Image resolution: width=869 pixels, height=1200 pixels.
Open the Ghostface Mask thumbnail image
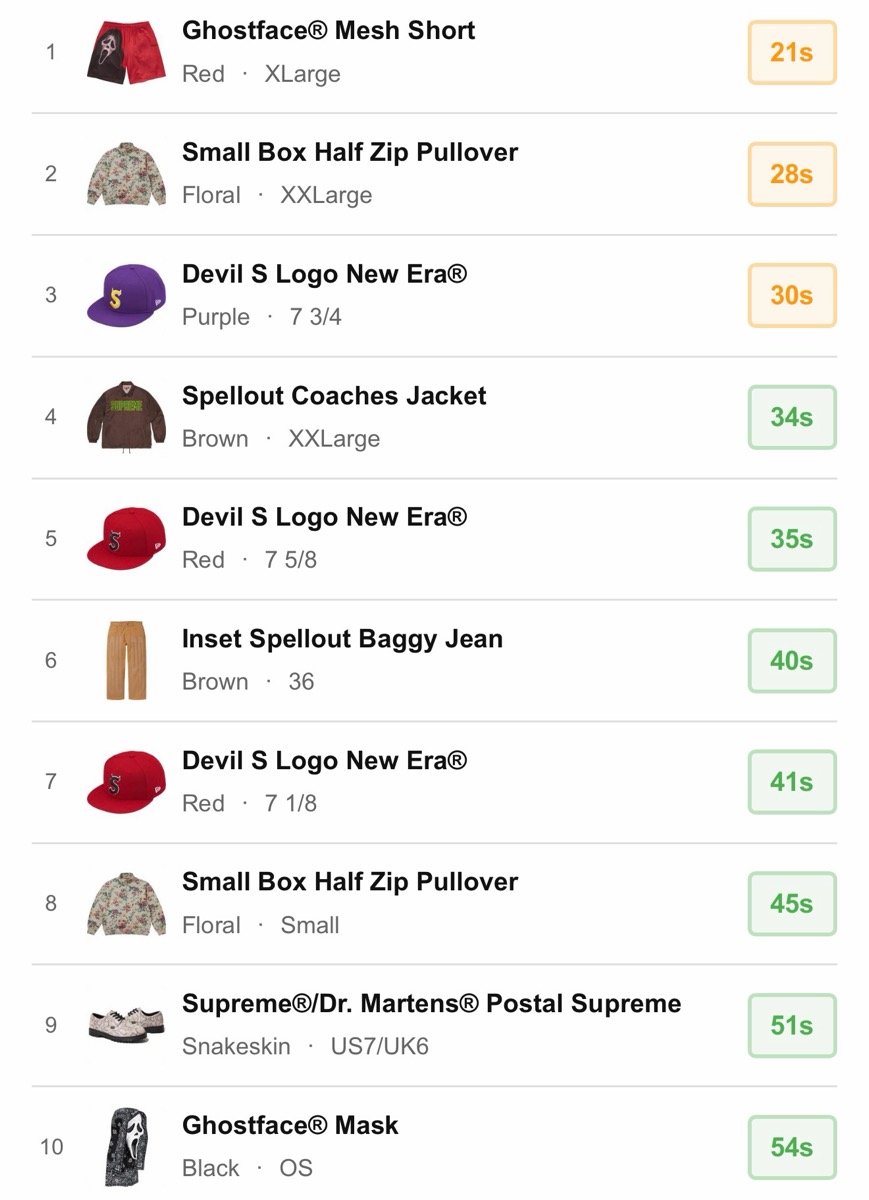point(126,1147)
